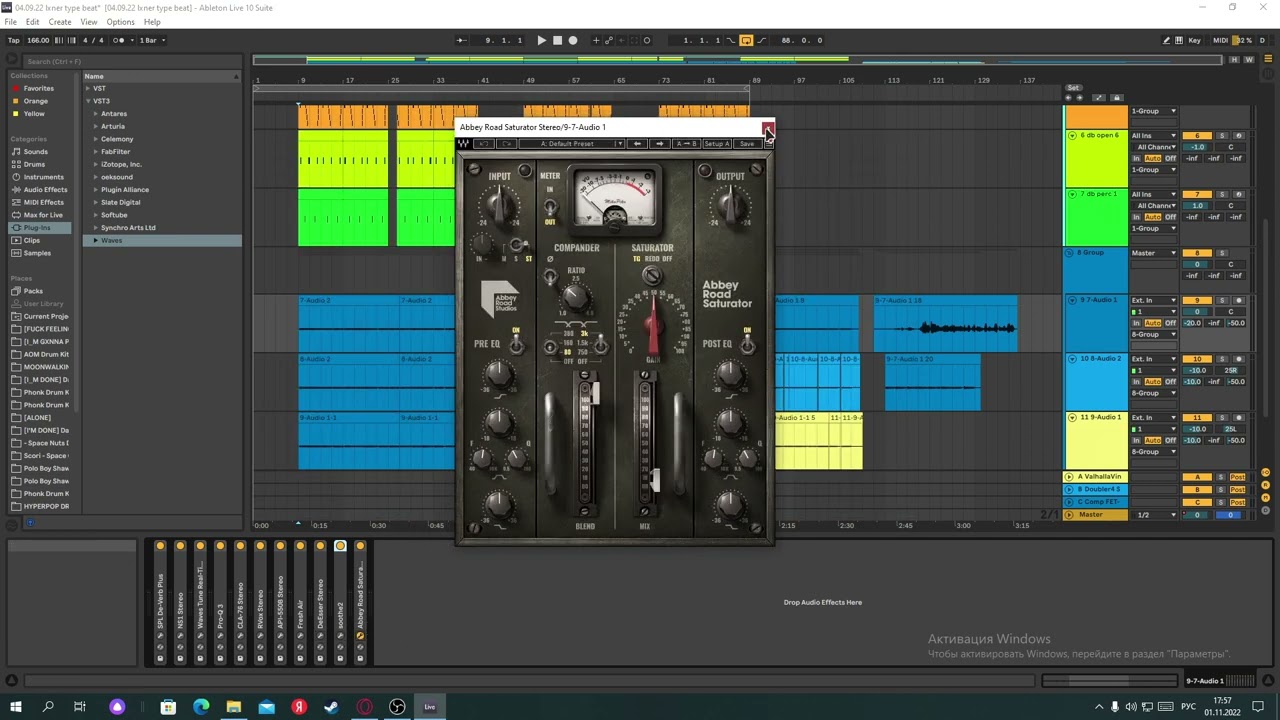
Task: Expand the FabFilter plugin folder
Action: 96,152
